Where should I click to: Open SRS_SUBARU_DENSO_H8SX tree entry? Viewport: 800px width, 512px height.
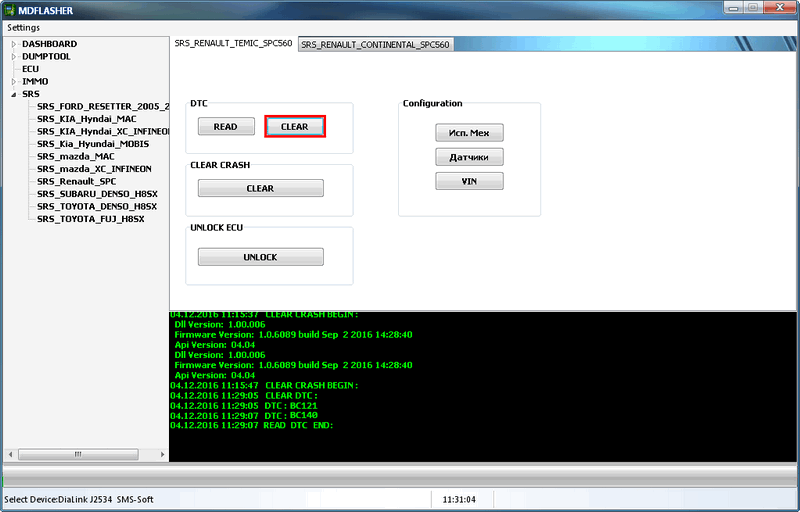click(x=97, y=194)
